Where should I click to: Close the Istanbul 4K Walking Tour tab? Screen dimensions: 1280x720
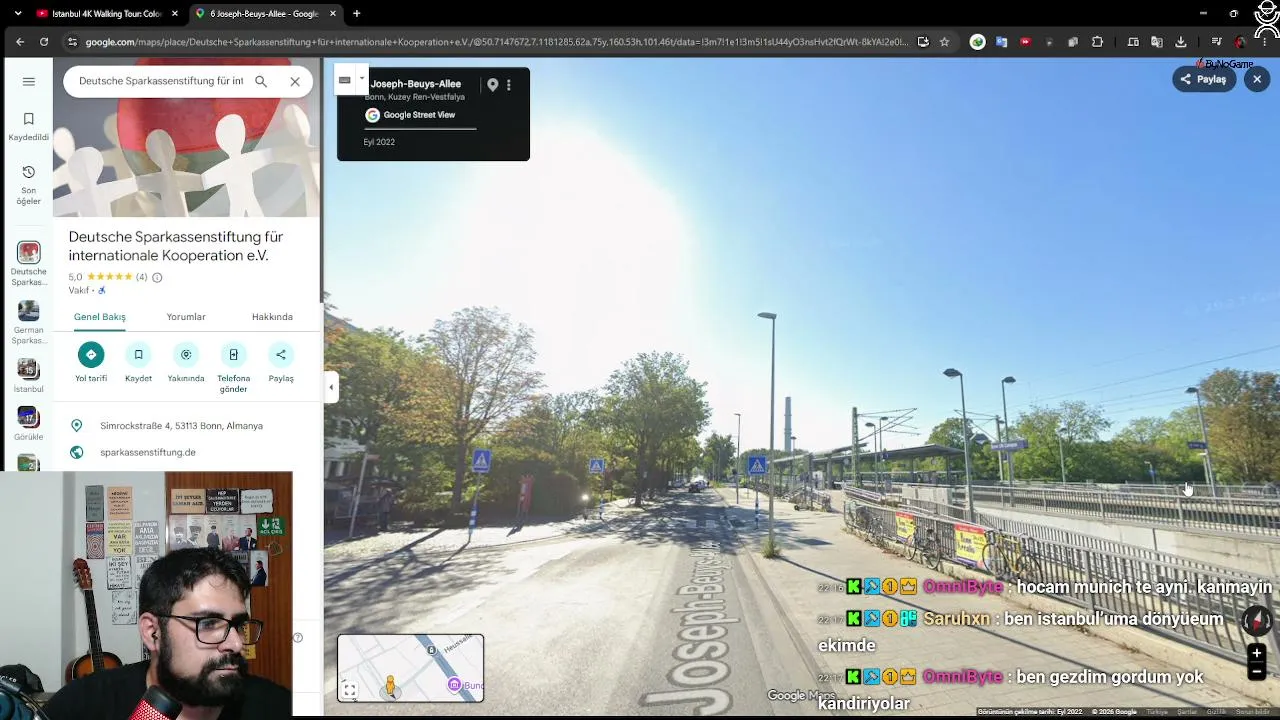175,14
